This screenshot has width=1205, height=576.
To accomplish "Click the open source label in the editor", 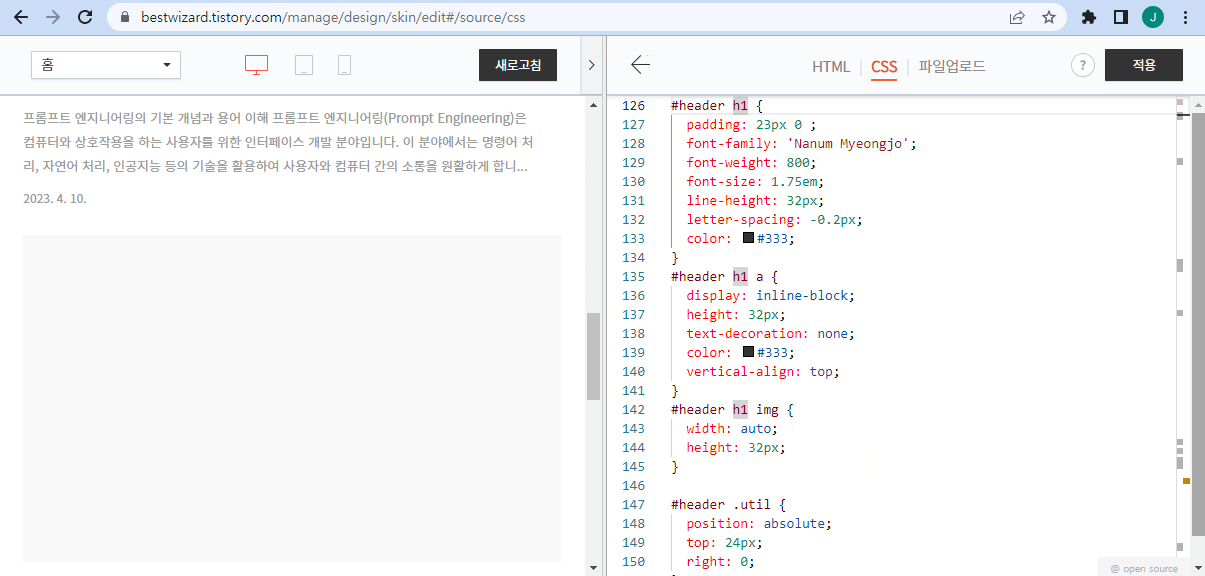I will tap(1143, 567).
